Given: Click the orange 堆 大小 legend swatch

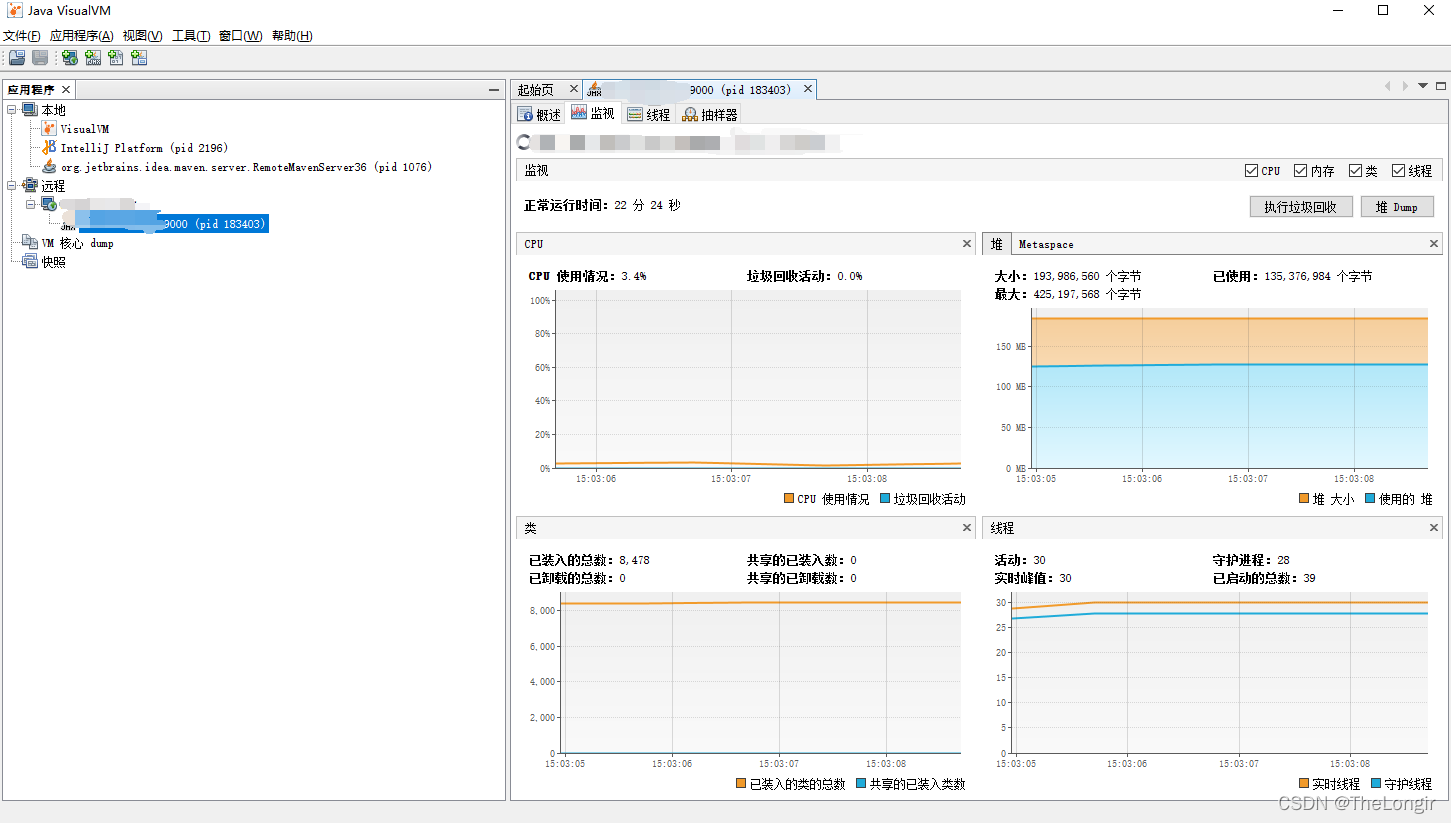Looking at the screenshot, I should (1304, 498).
